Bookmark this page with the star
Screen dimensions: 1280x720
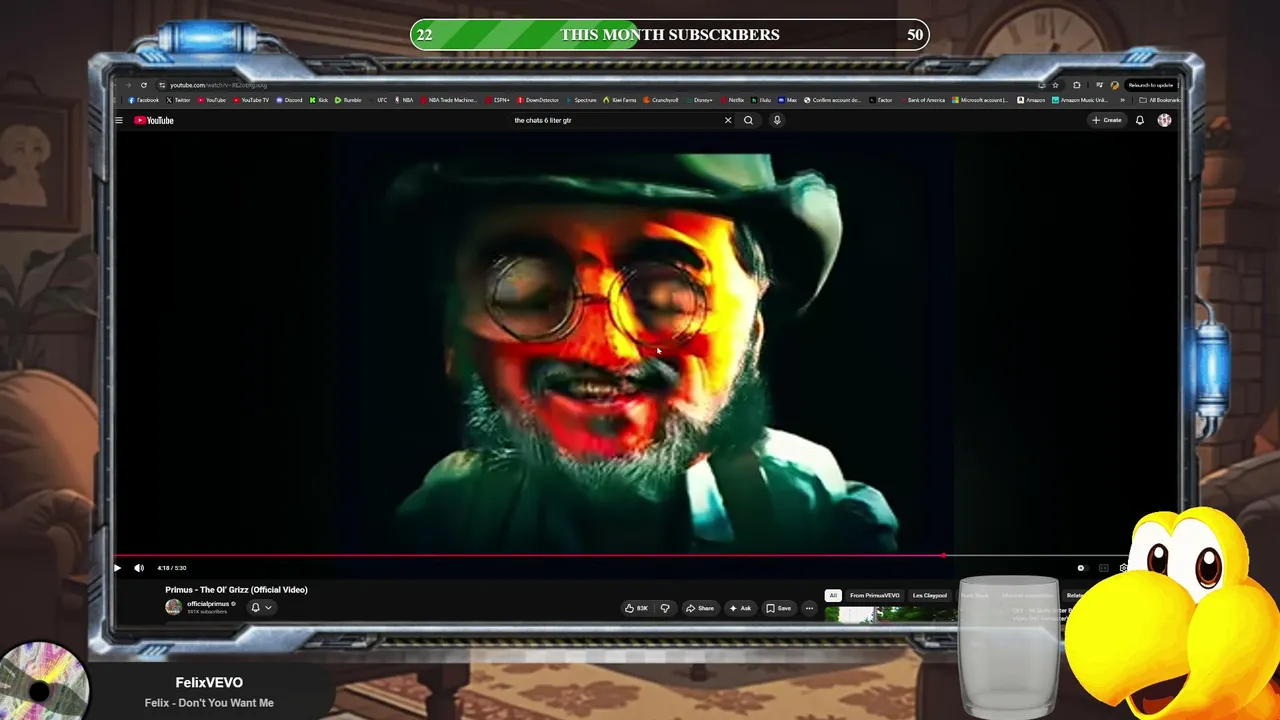point(1055,85)
